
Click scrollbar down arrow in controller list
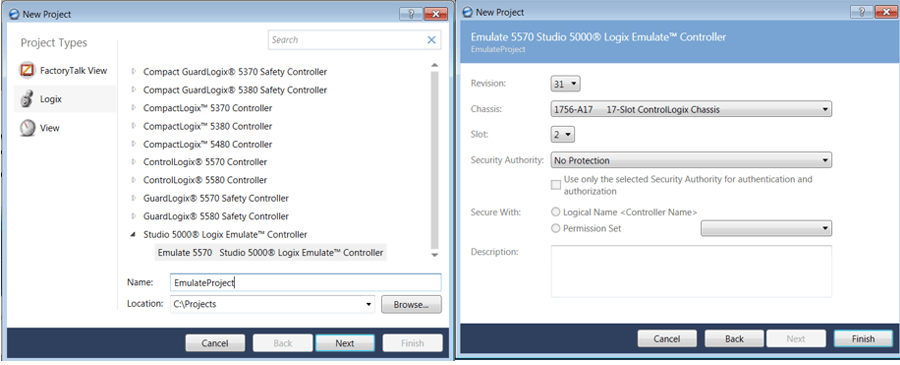point(434,254)
